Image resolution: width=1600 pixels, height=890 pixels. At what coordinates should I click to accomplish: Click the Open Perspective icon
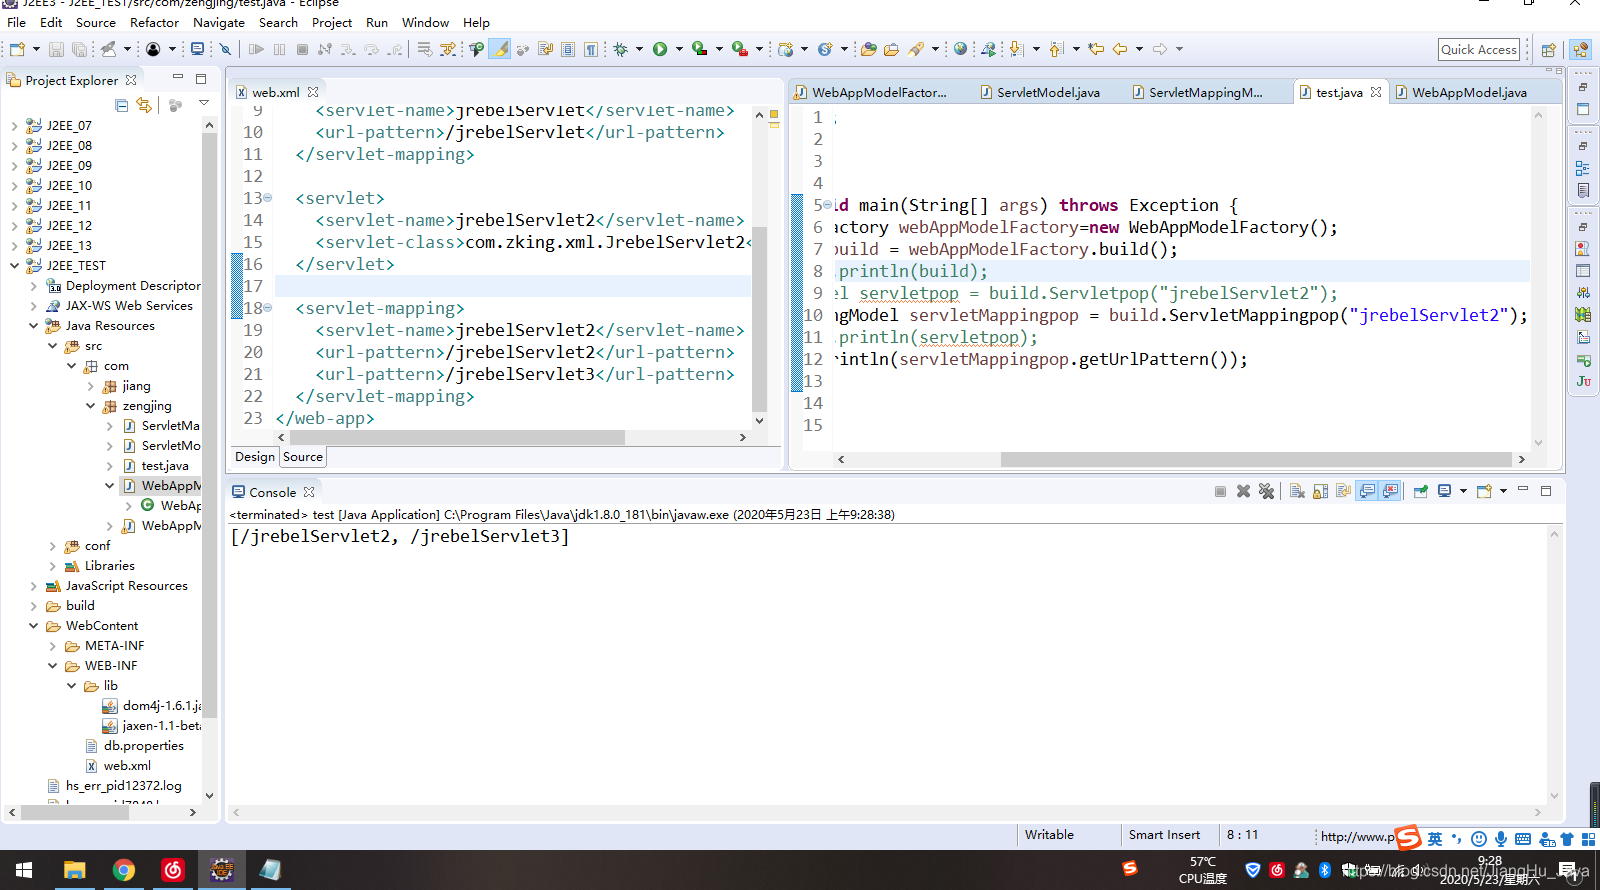1548,50
